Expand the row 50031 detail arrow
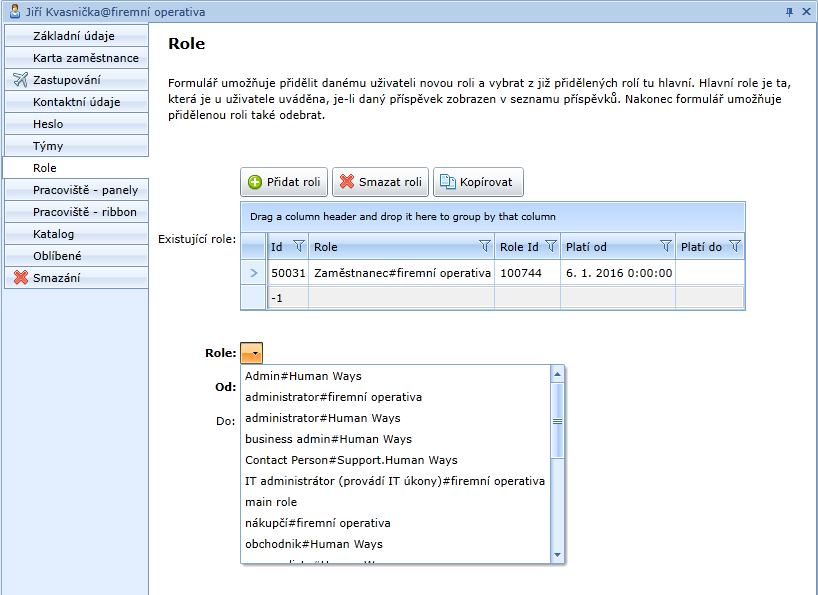 point(253,273)
